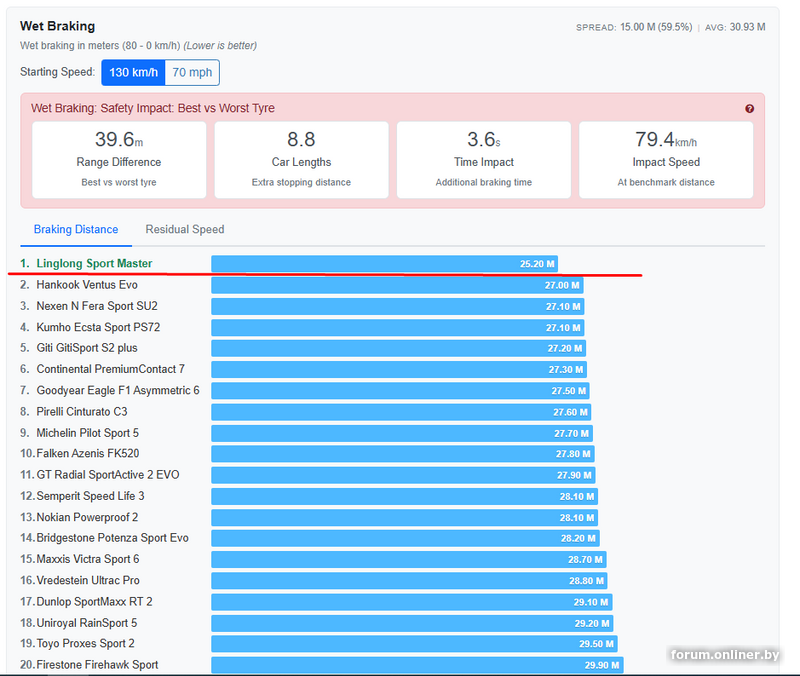Click the Impact Speed 79.4 km/h card
Image resolution: width=800 pixels, height=676 pixels.
(x=666, y=160)
